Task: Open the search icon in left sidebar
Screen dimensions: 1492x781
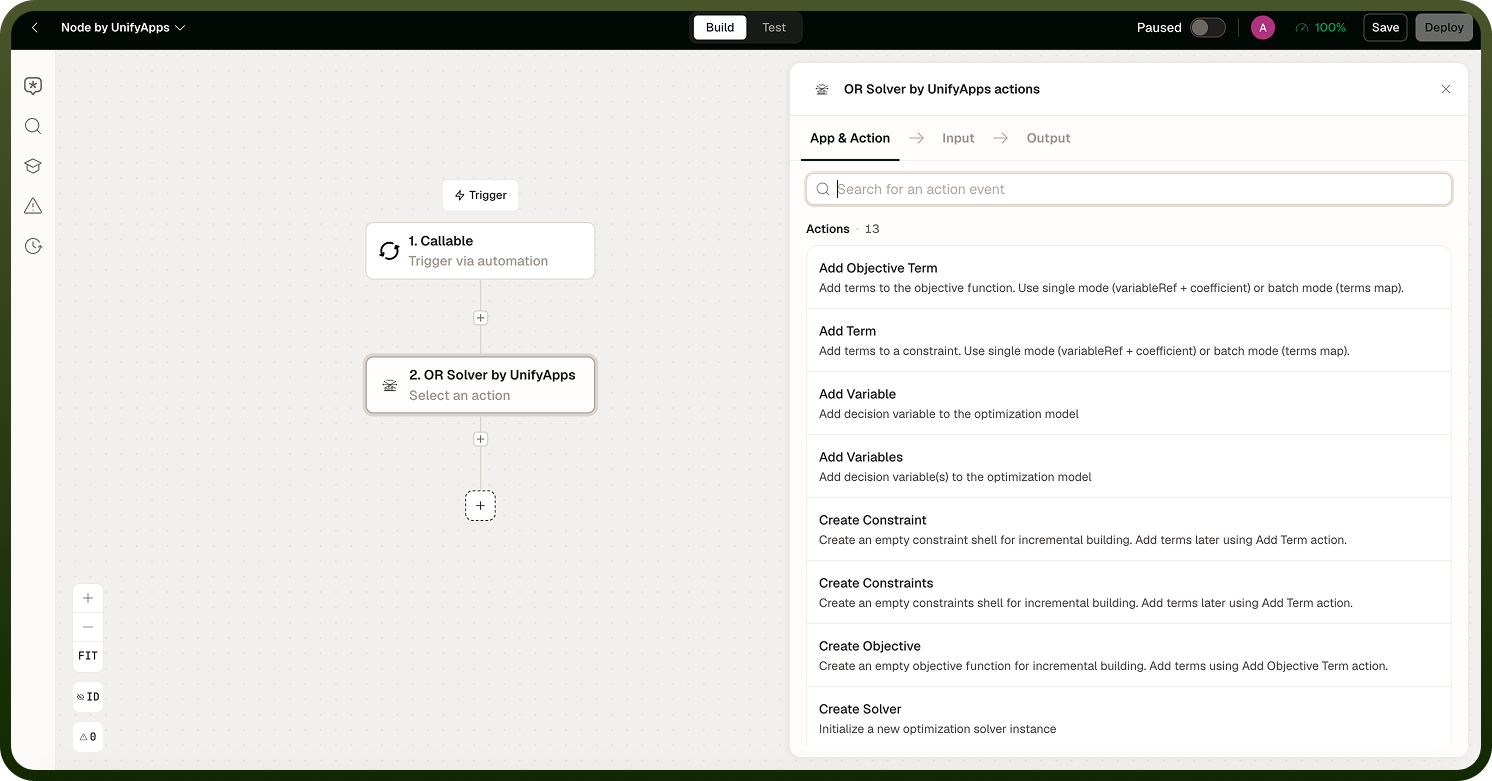Action: [33, 126]
